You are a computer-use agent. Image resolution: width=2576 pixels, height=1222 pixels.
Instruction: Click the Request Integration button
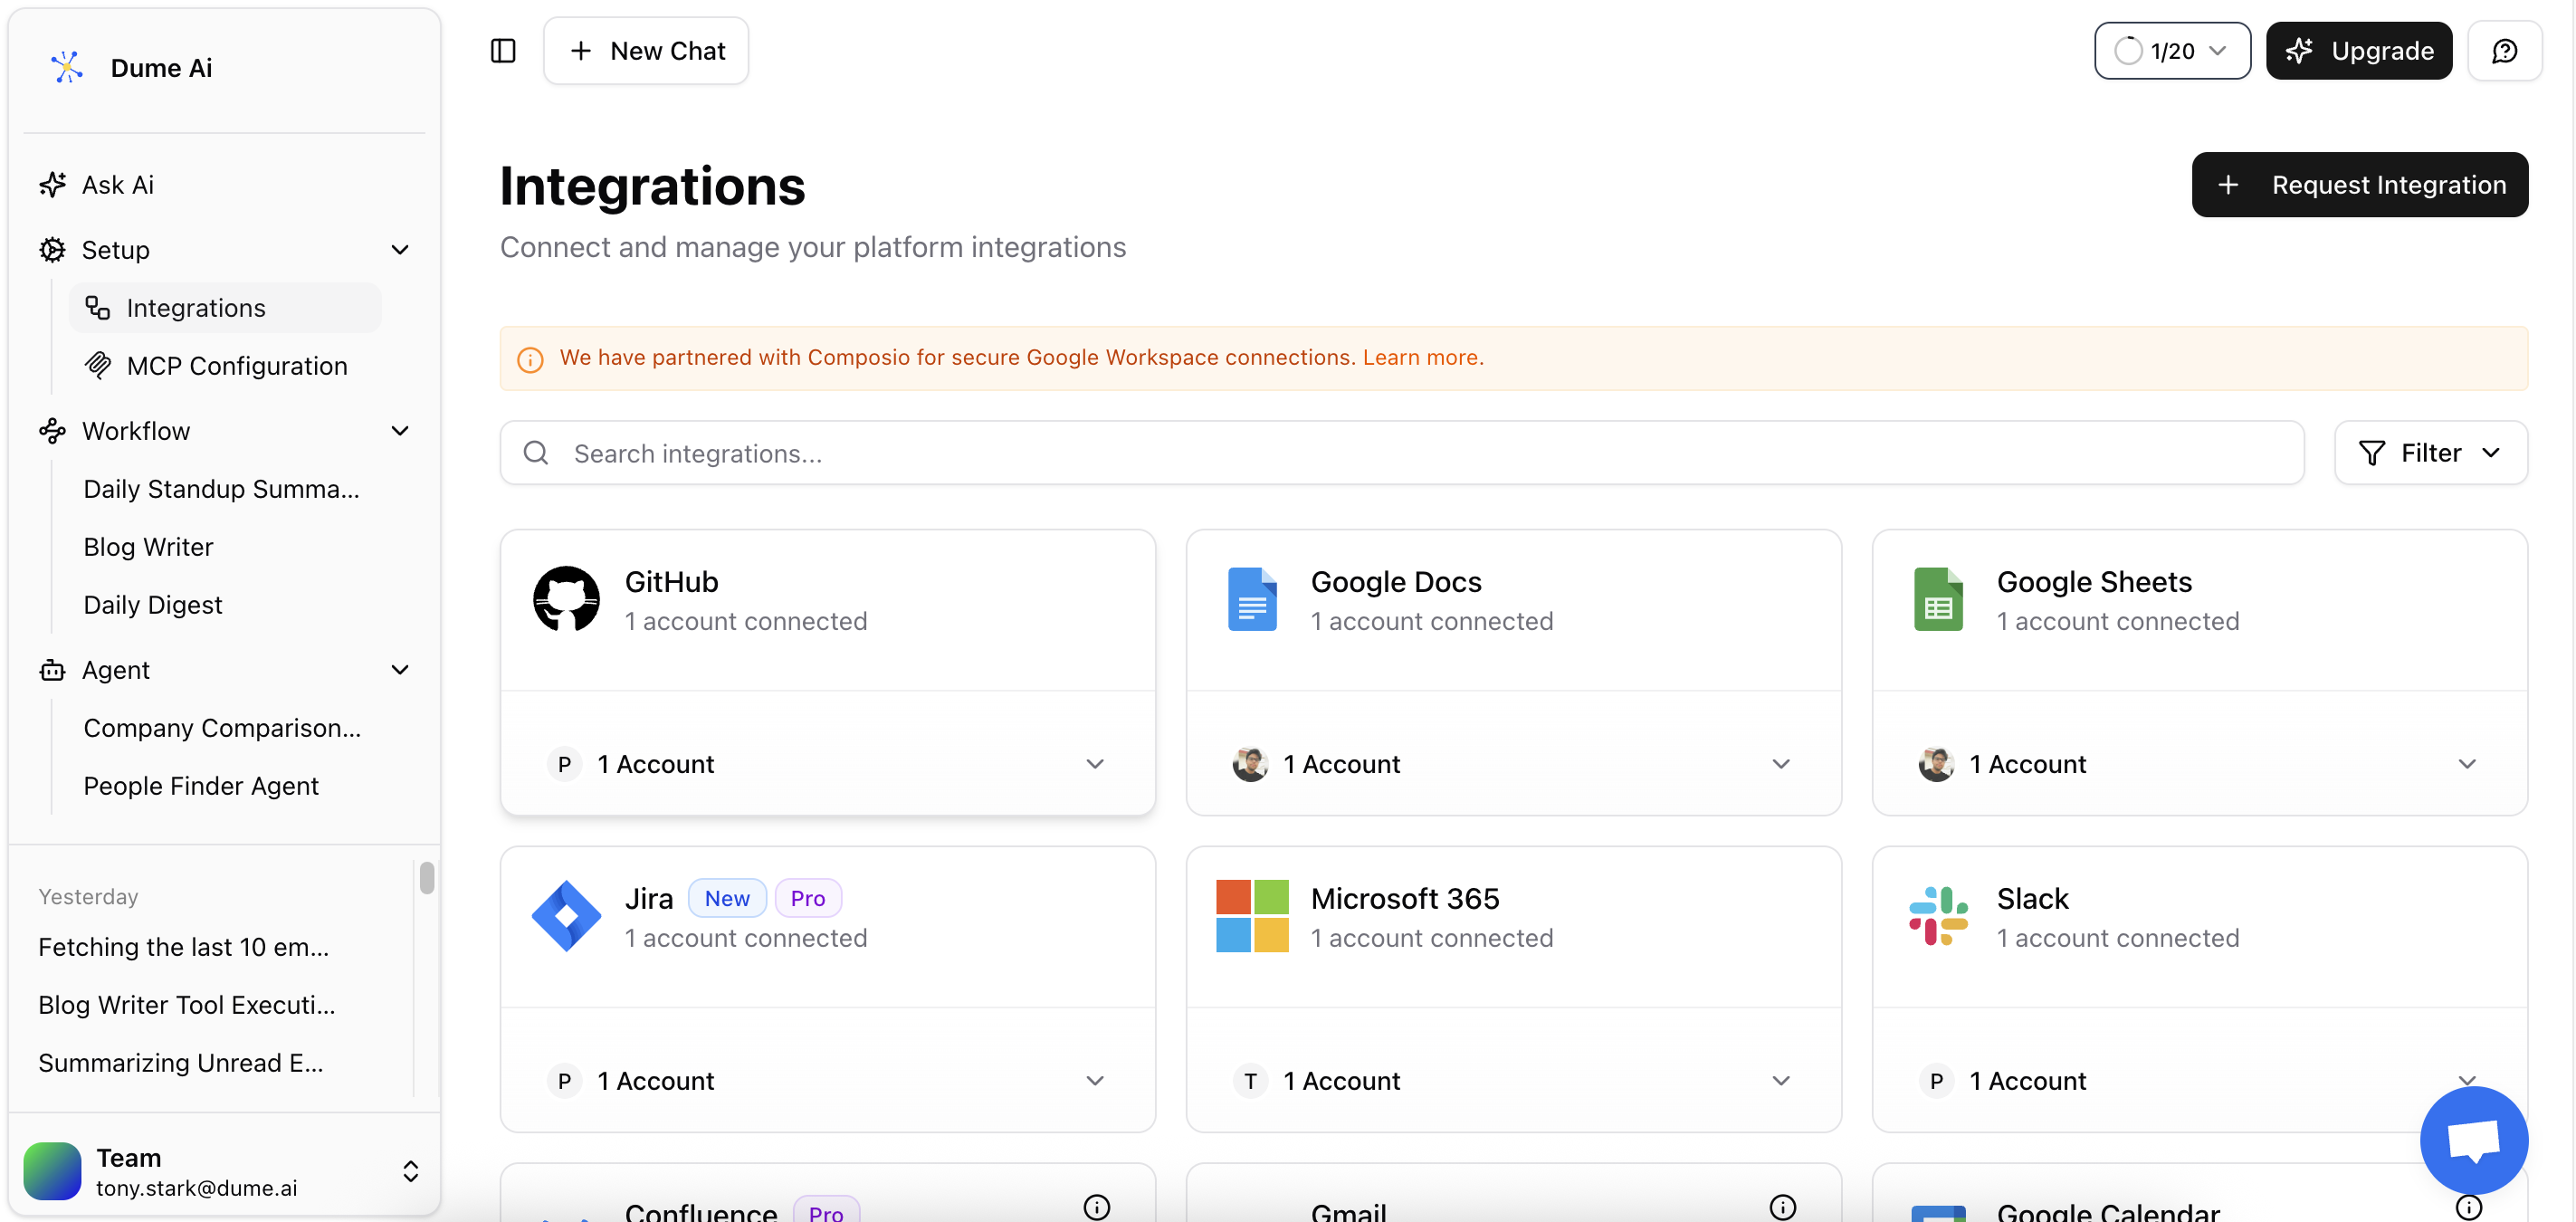pos(2360,184)
